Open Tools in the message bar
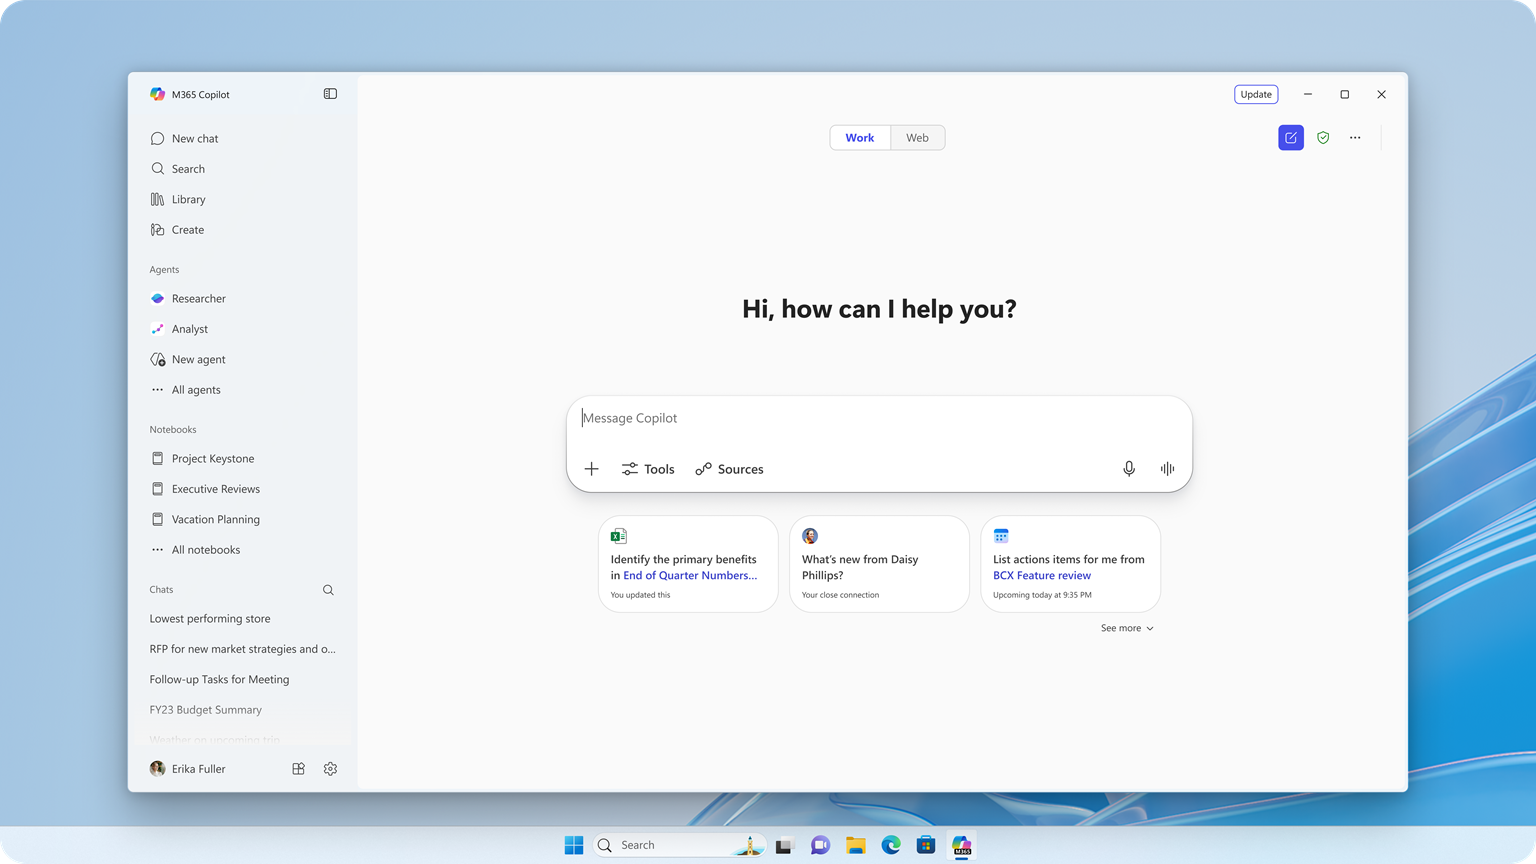Screen dimensions: 1536x864 point(648,468)
